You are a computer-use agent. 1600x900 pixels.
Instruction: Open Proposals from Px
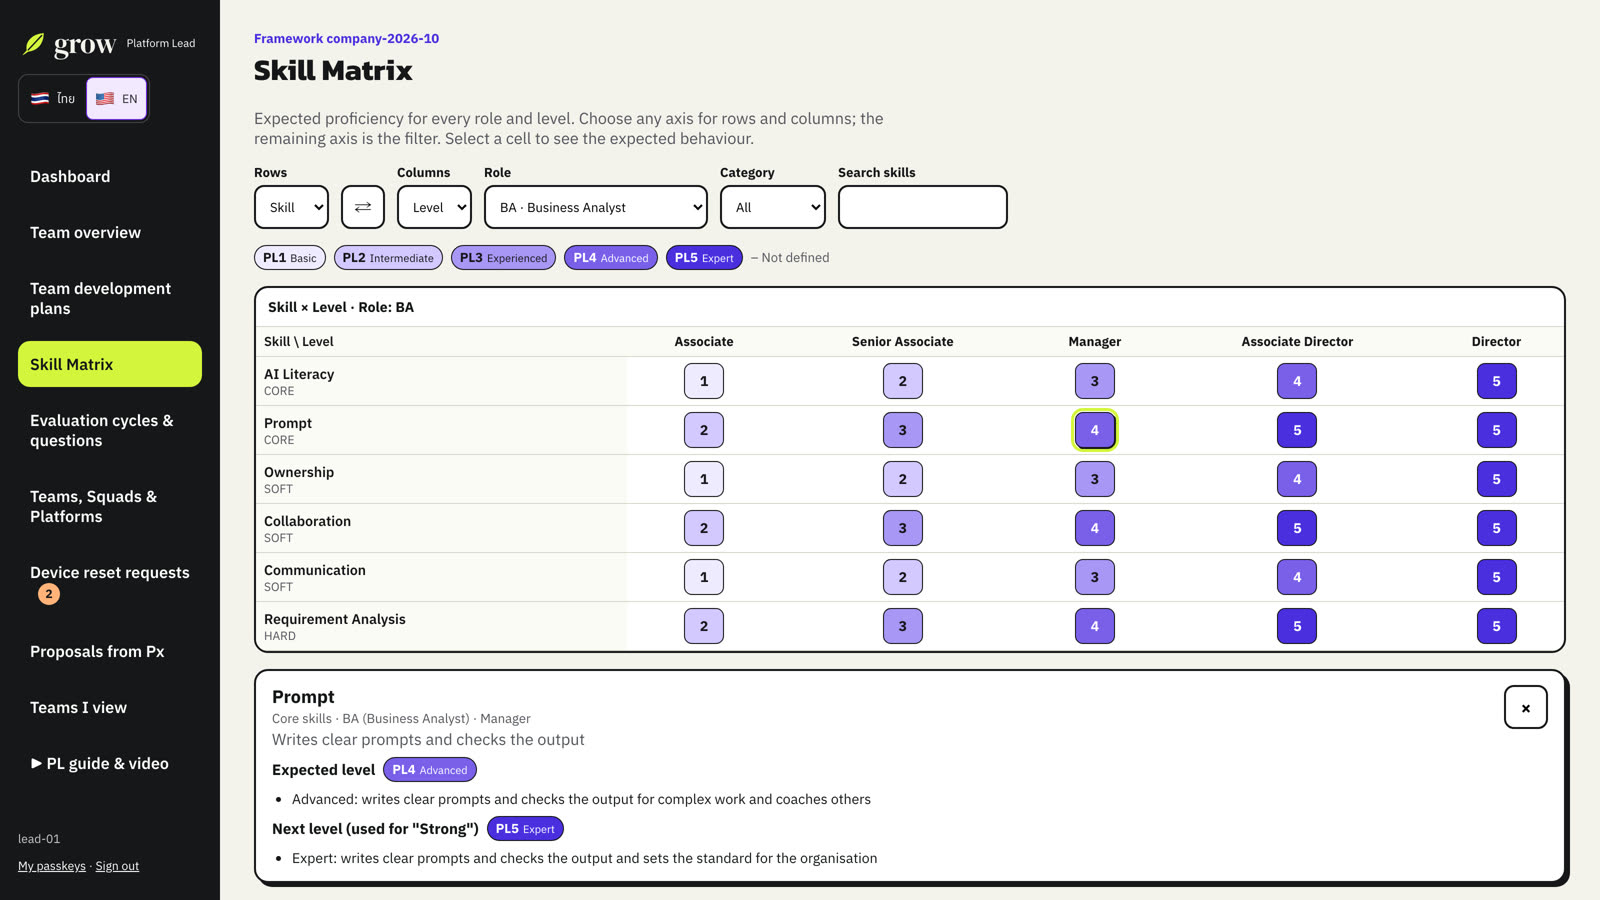(x=110, y=652)
